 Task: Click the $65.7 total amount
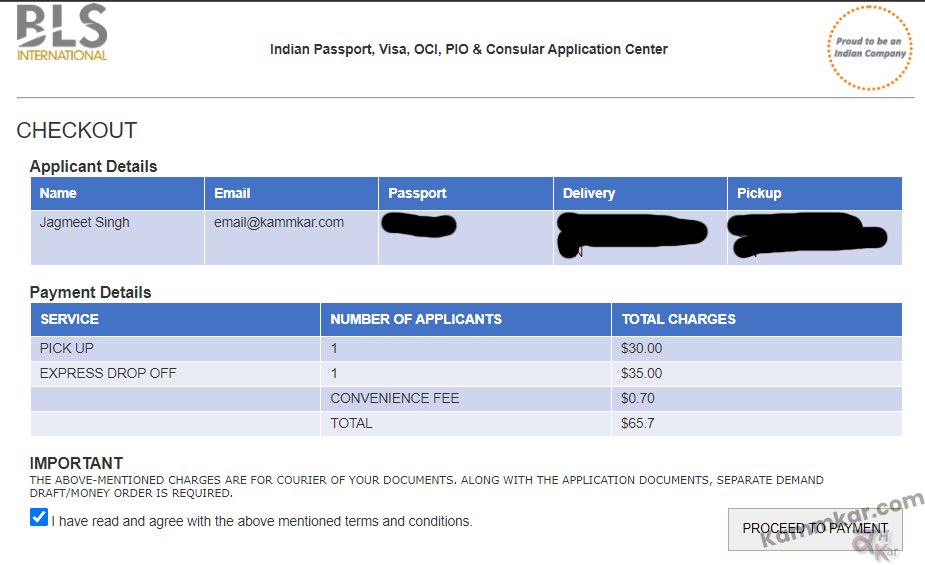[637, 423]
